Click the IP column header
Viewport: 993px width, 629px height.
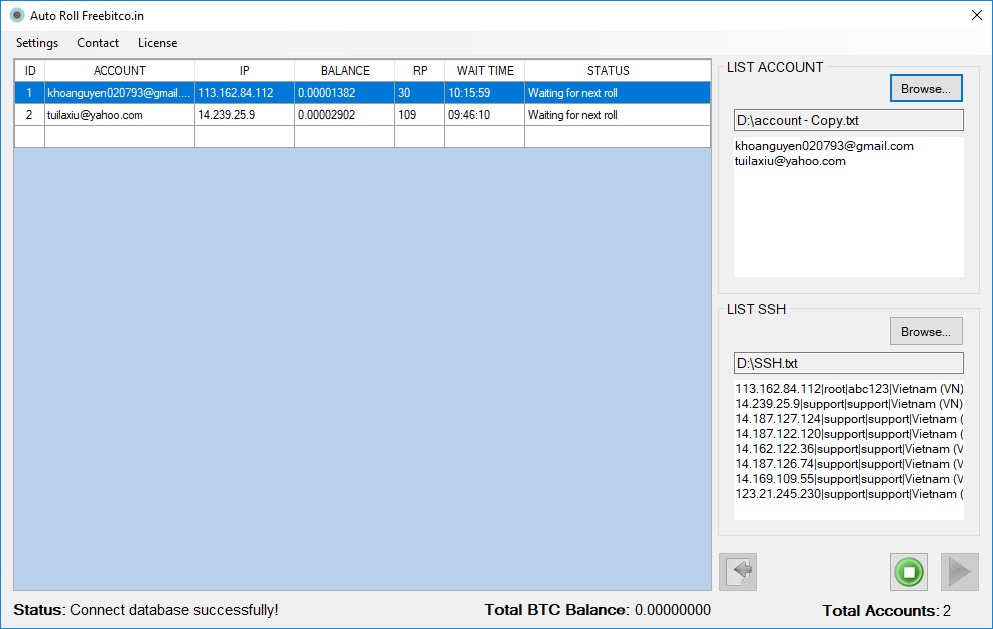tap(244, 71)
